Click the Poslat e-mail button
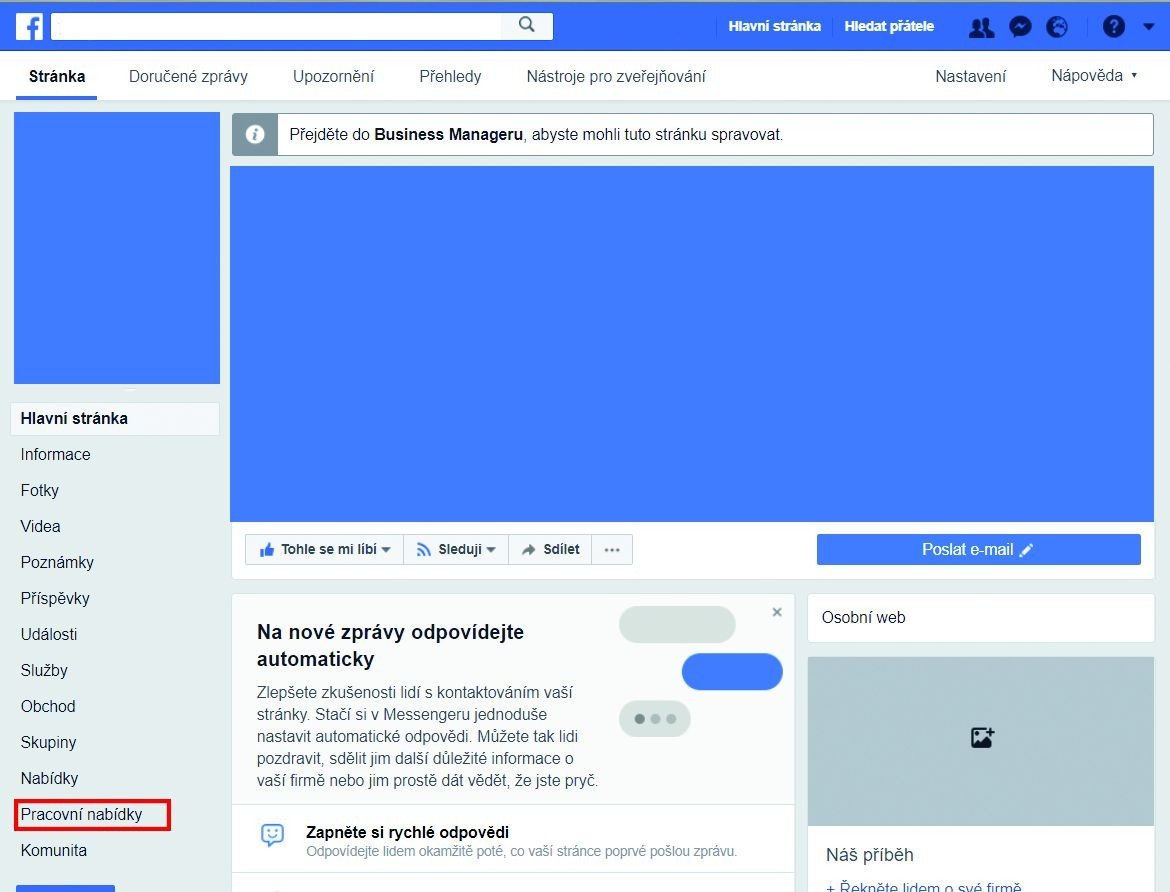This screenshot has height=892, width=1170. click(978, 549)
